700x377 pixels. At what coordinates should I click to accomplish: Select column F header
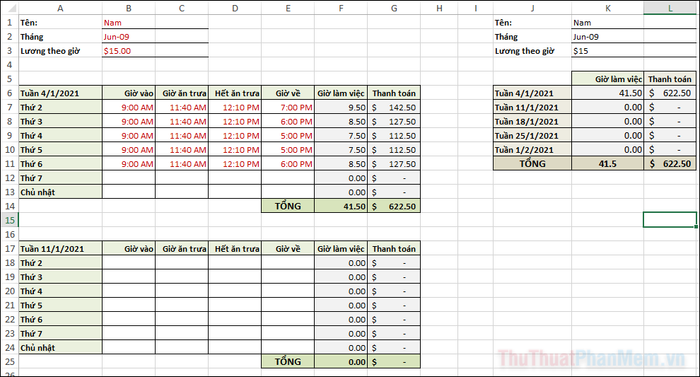pyautogui.click(x=341, y=8)
